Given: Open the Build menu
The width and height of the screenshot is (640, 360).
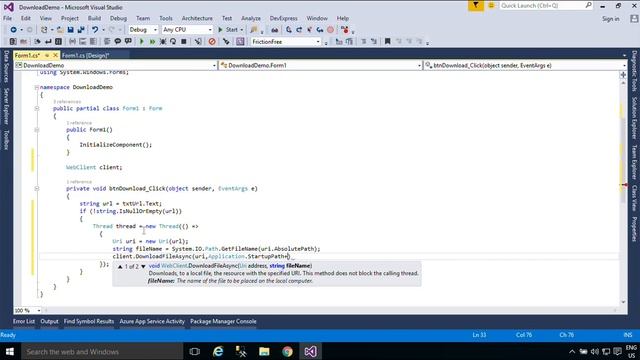Looking at the screenshot, I should [x=94, y=18].
